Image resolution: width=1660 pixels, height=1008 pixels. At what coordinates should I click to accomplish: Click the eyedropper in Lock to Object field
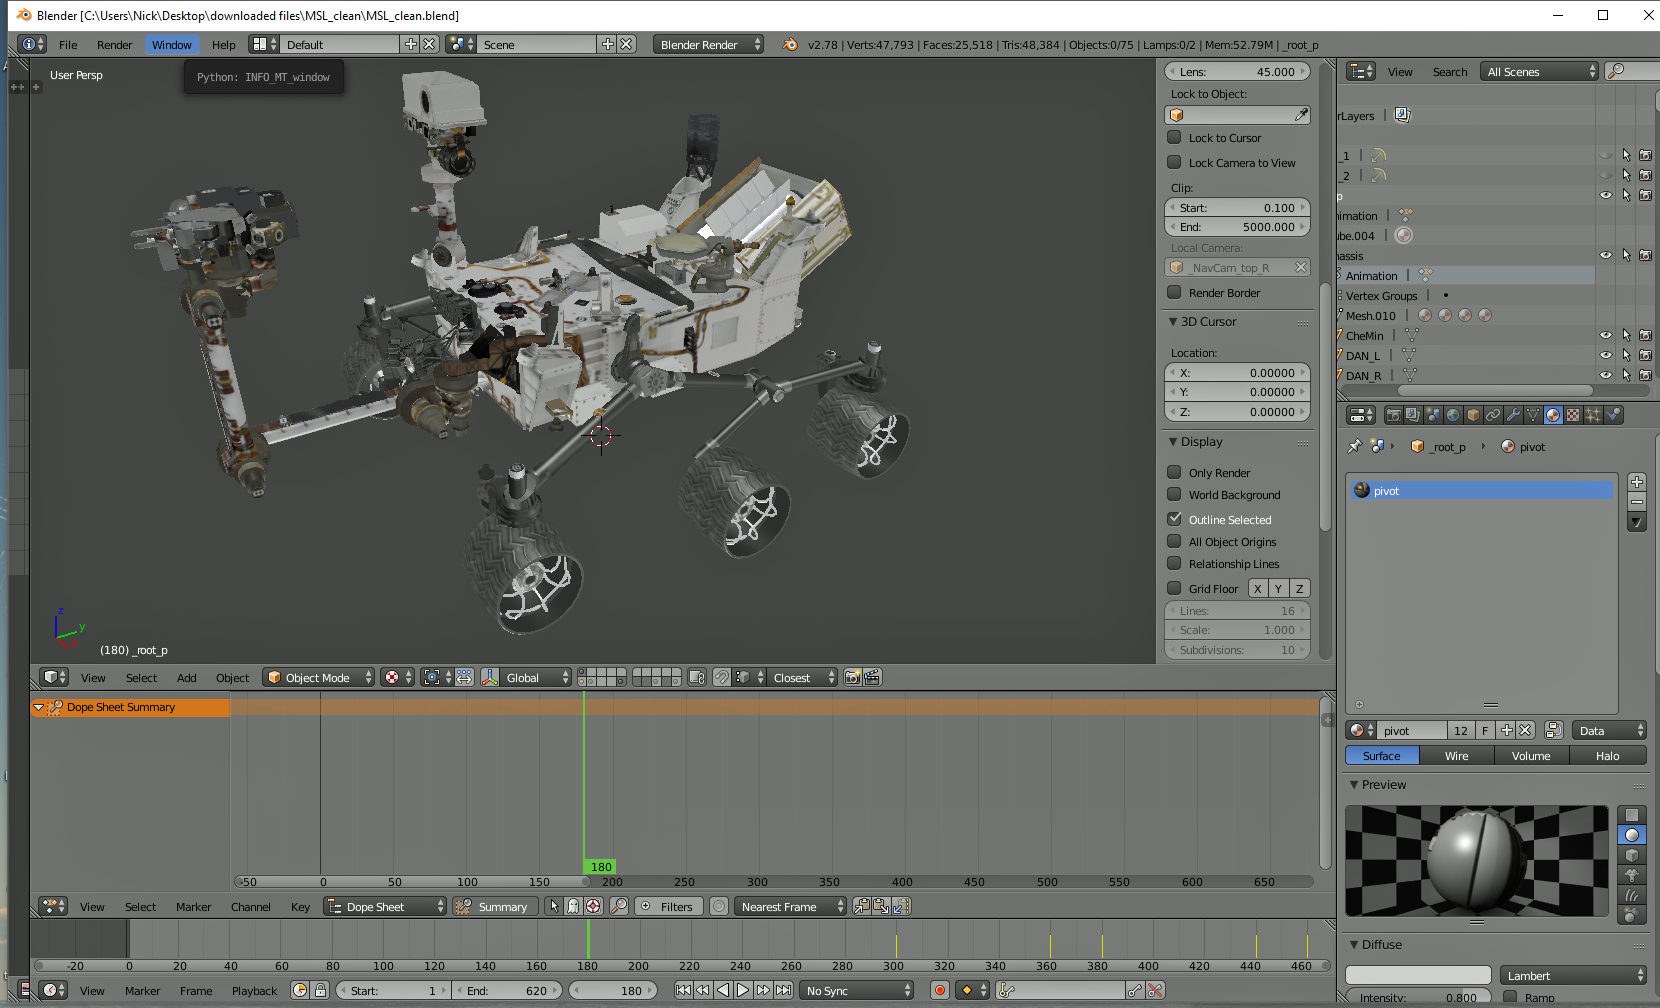click(x=1301, y=115)
